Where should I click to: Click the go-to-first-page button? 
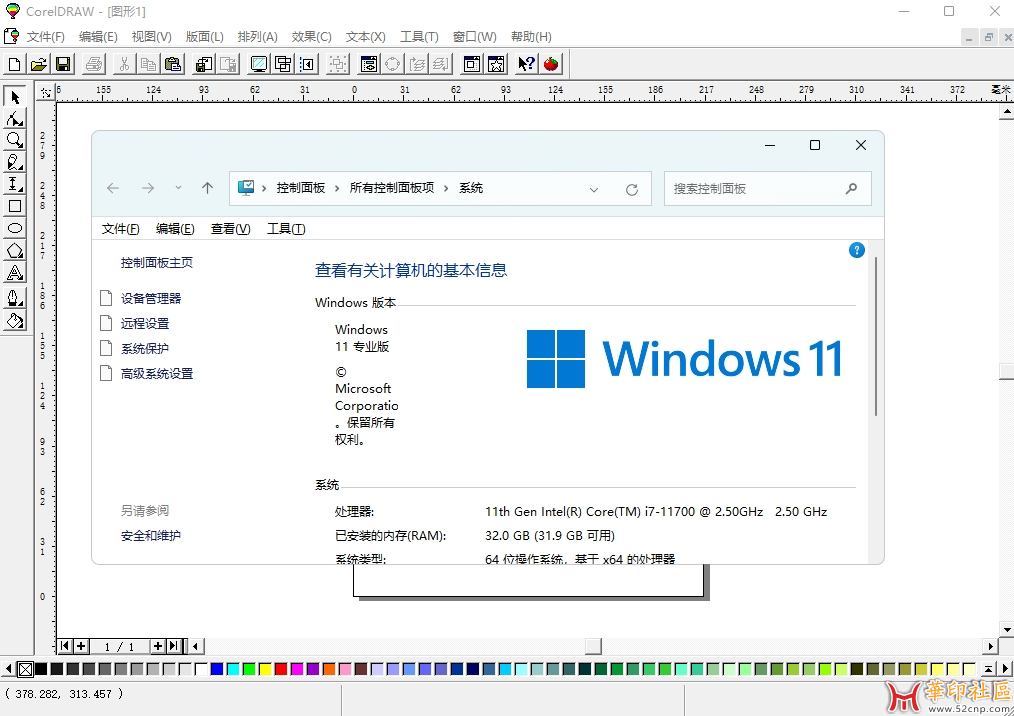coord(65,645)
